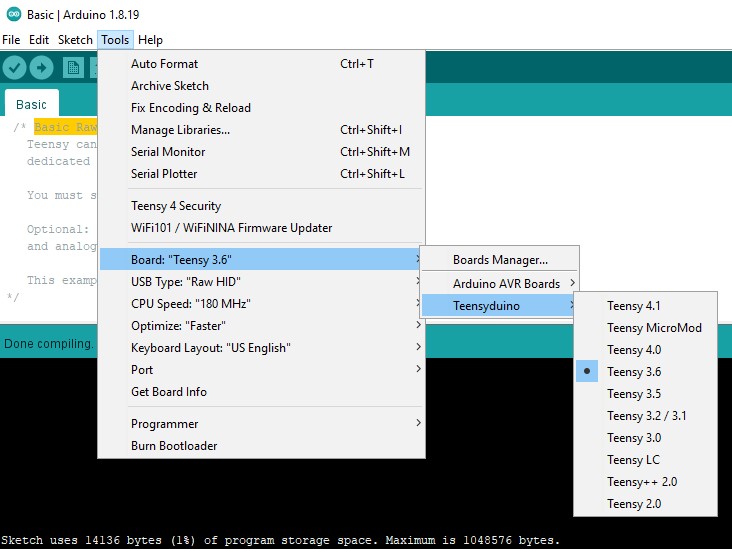Screen dimensions: 732x549
Task: Select the checked Teensy 3.6 board
Action: pos(646,372)
